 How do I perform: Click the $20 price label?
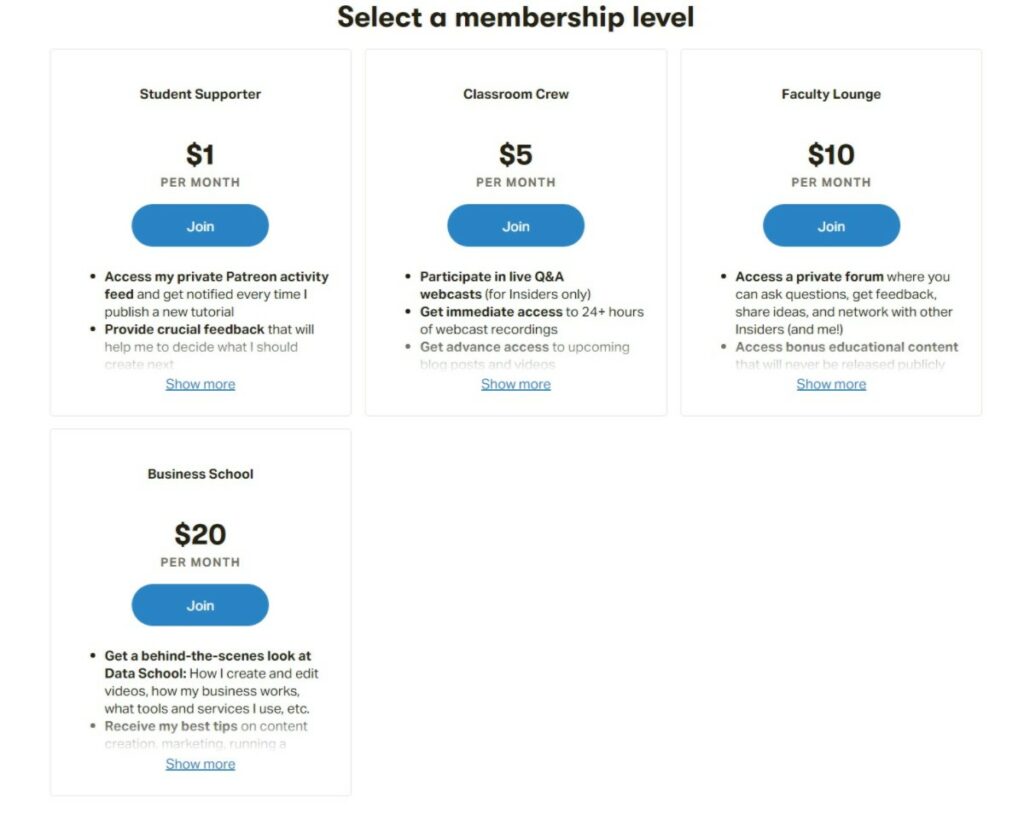click(199, 535)
